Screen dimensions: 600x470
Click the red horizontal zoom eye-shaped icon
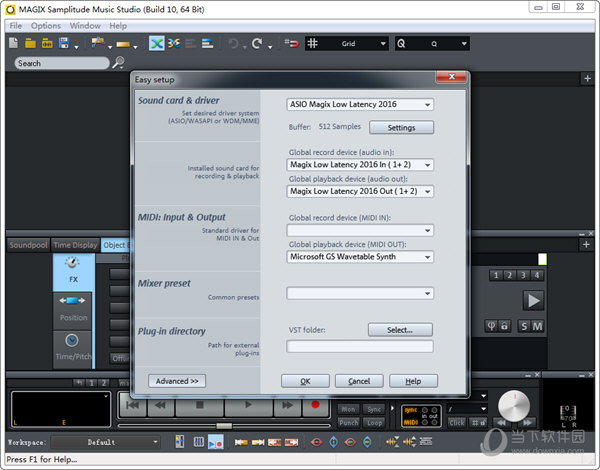[316, 442]
